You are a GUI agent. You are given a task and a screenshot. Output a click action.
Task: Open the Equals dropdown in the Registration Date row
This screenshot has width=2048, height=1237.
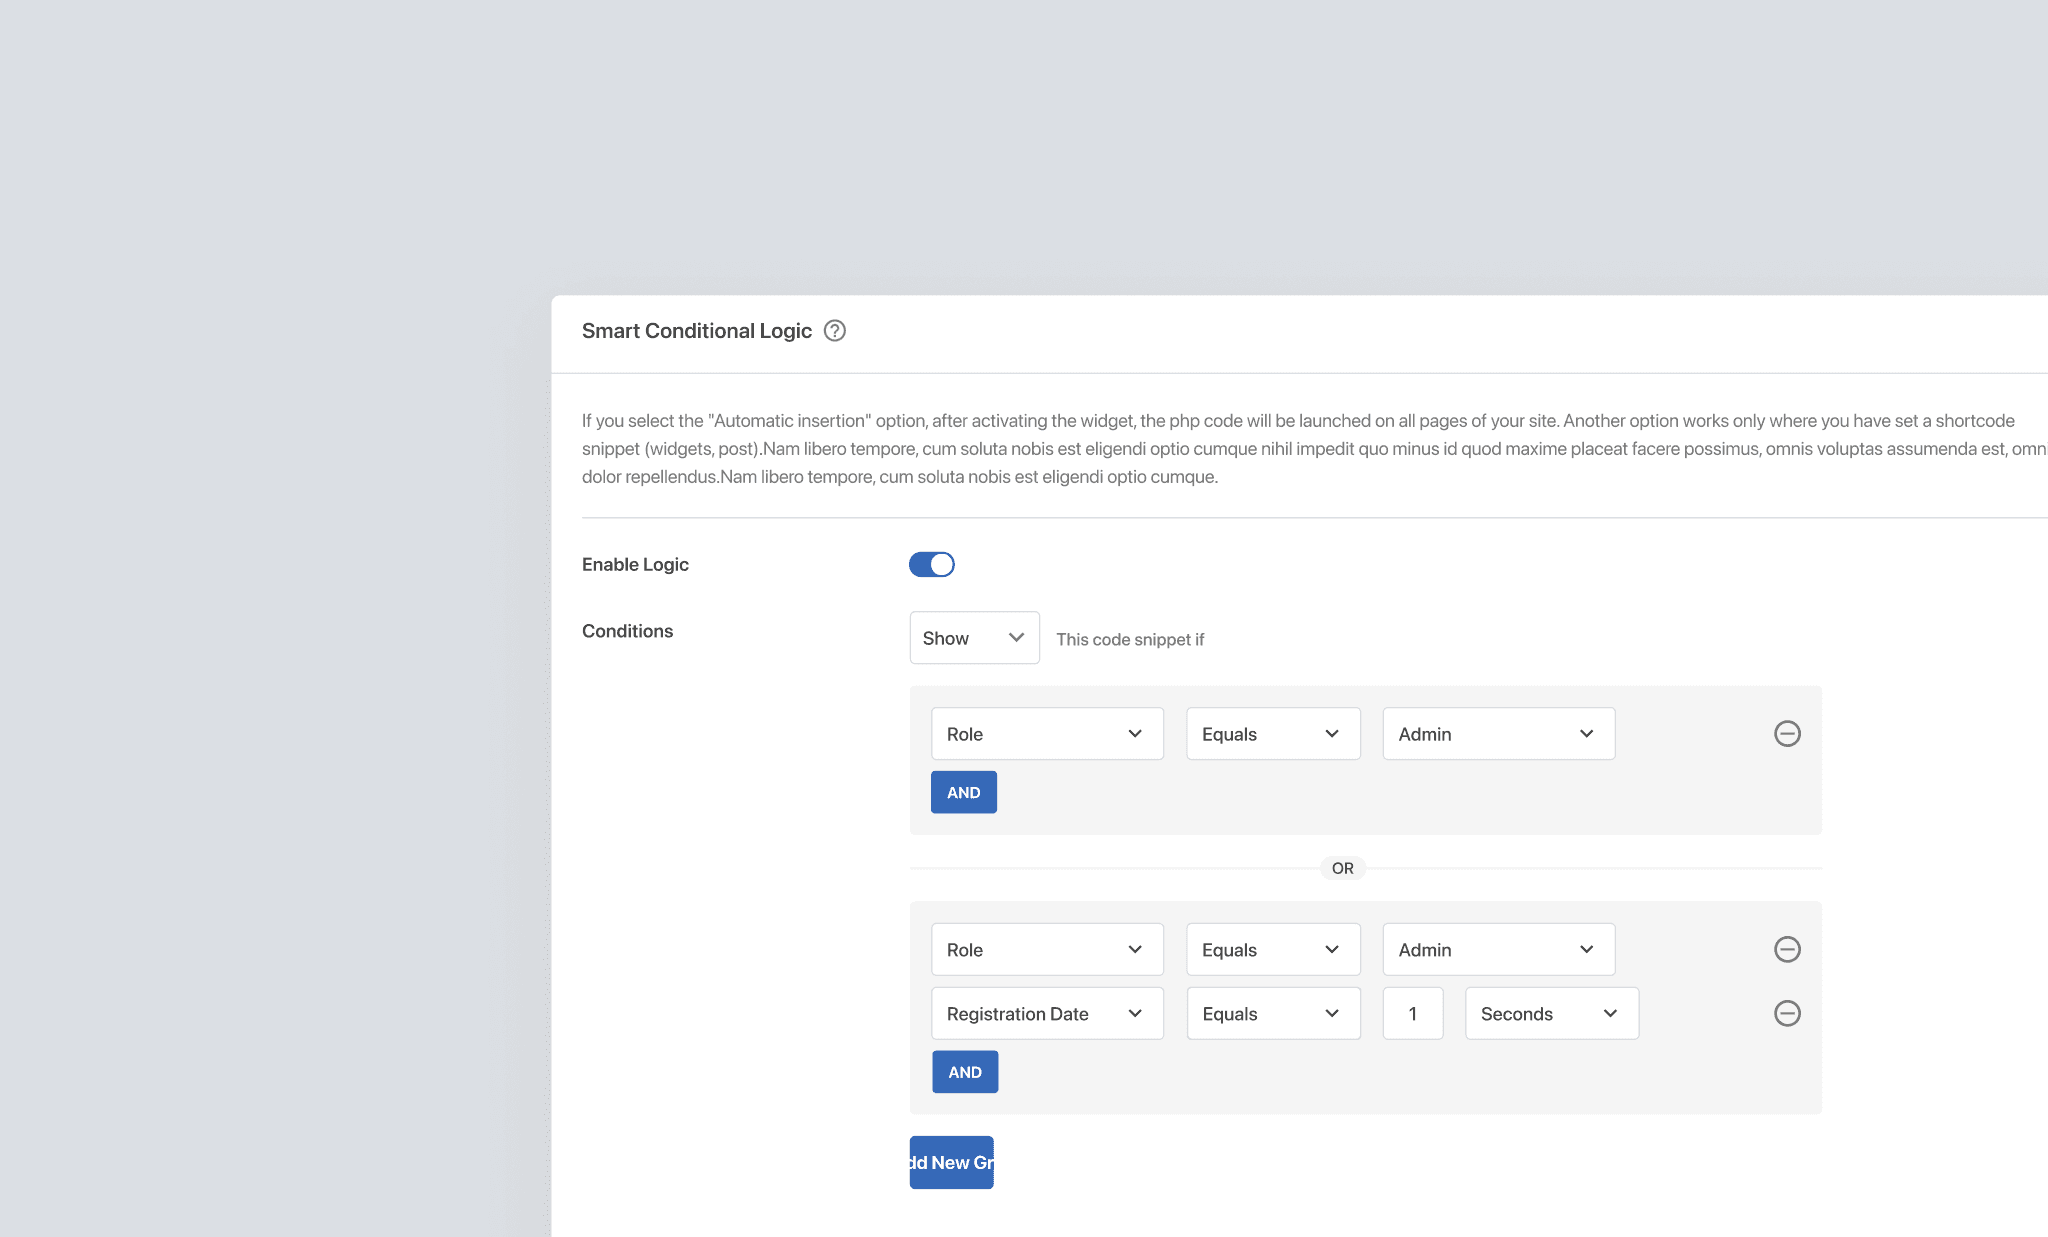tap(1272, 1013)
